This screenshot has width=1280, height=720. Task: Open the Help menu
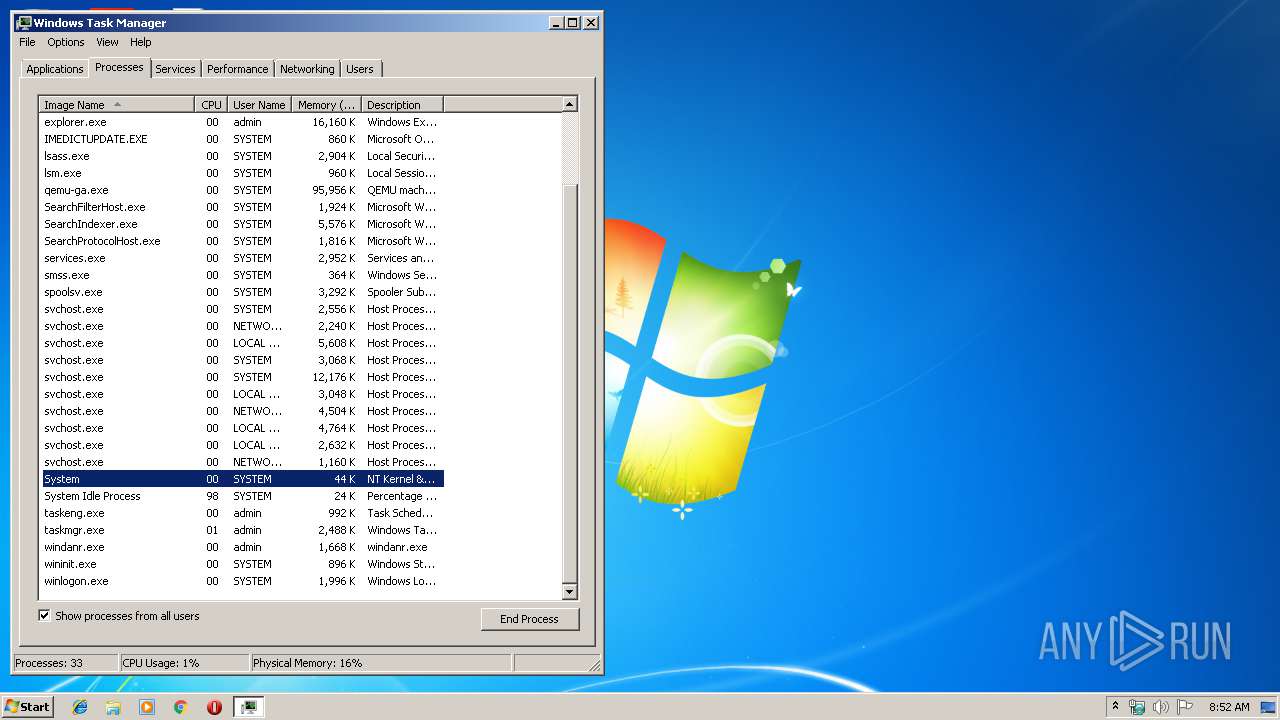pos(141,42)
